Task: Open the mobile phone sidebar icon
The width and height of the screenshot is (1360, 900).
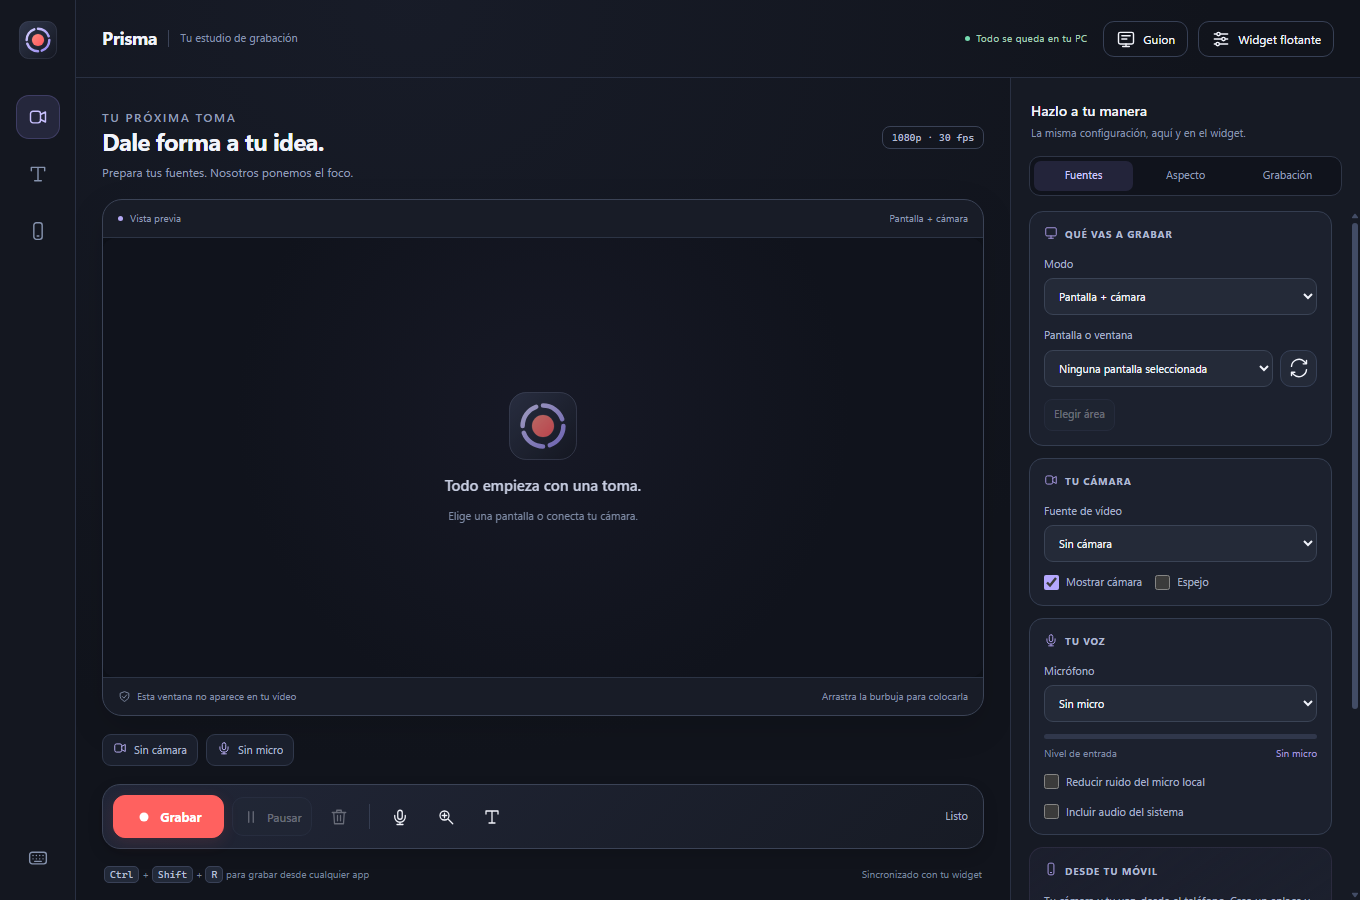Action: coord(38,231)
